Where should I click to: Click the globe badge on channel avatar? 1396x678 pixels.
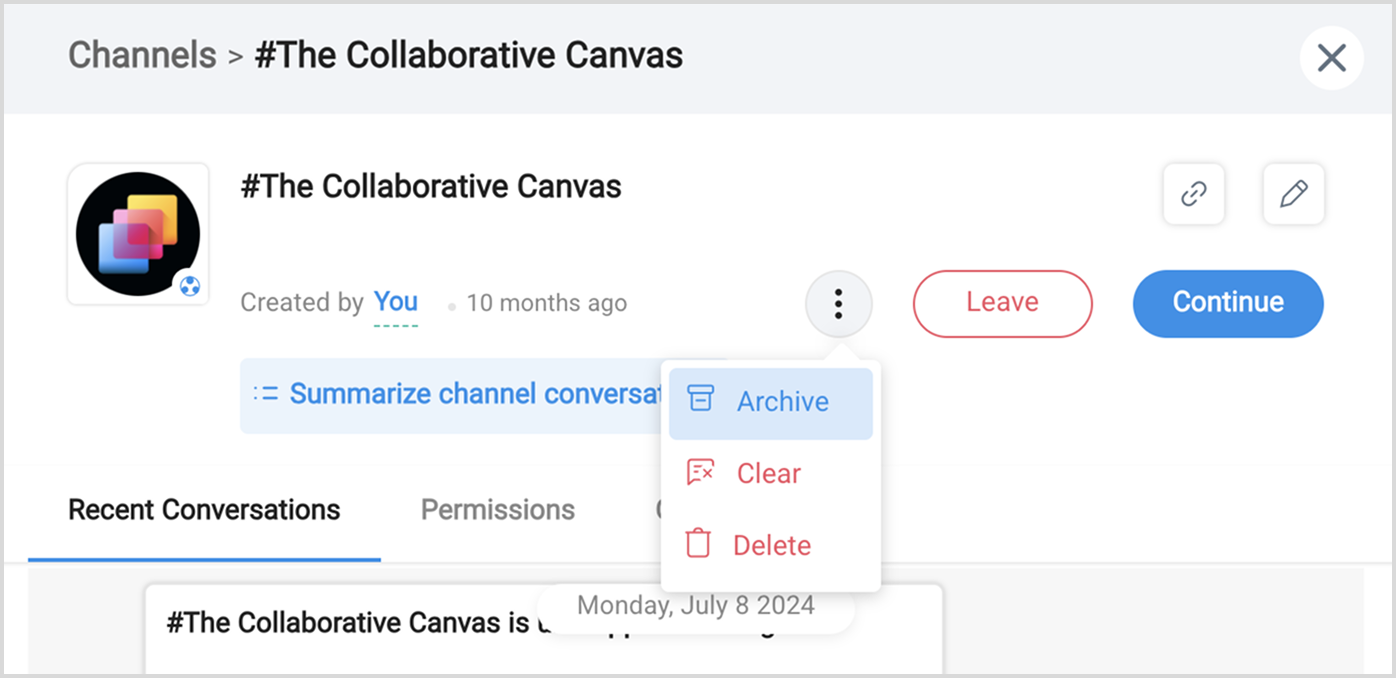[x=189, y=287]
